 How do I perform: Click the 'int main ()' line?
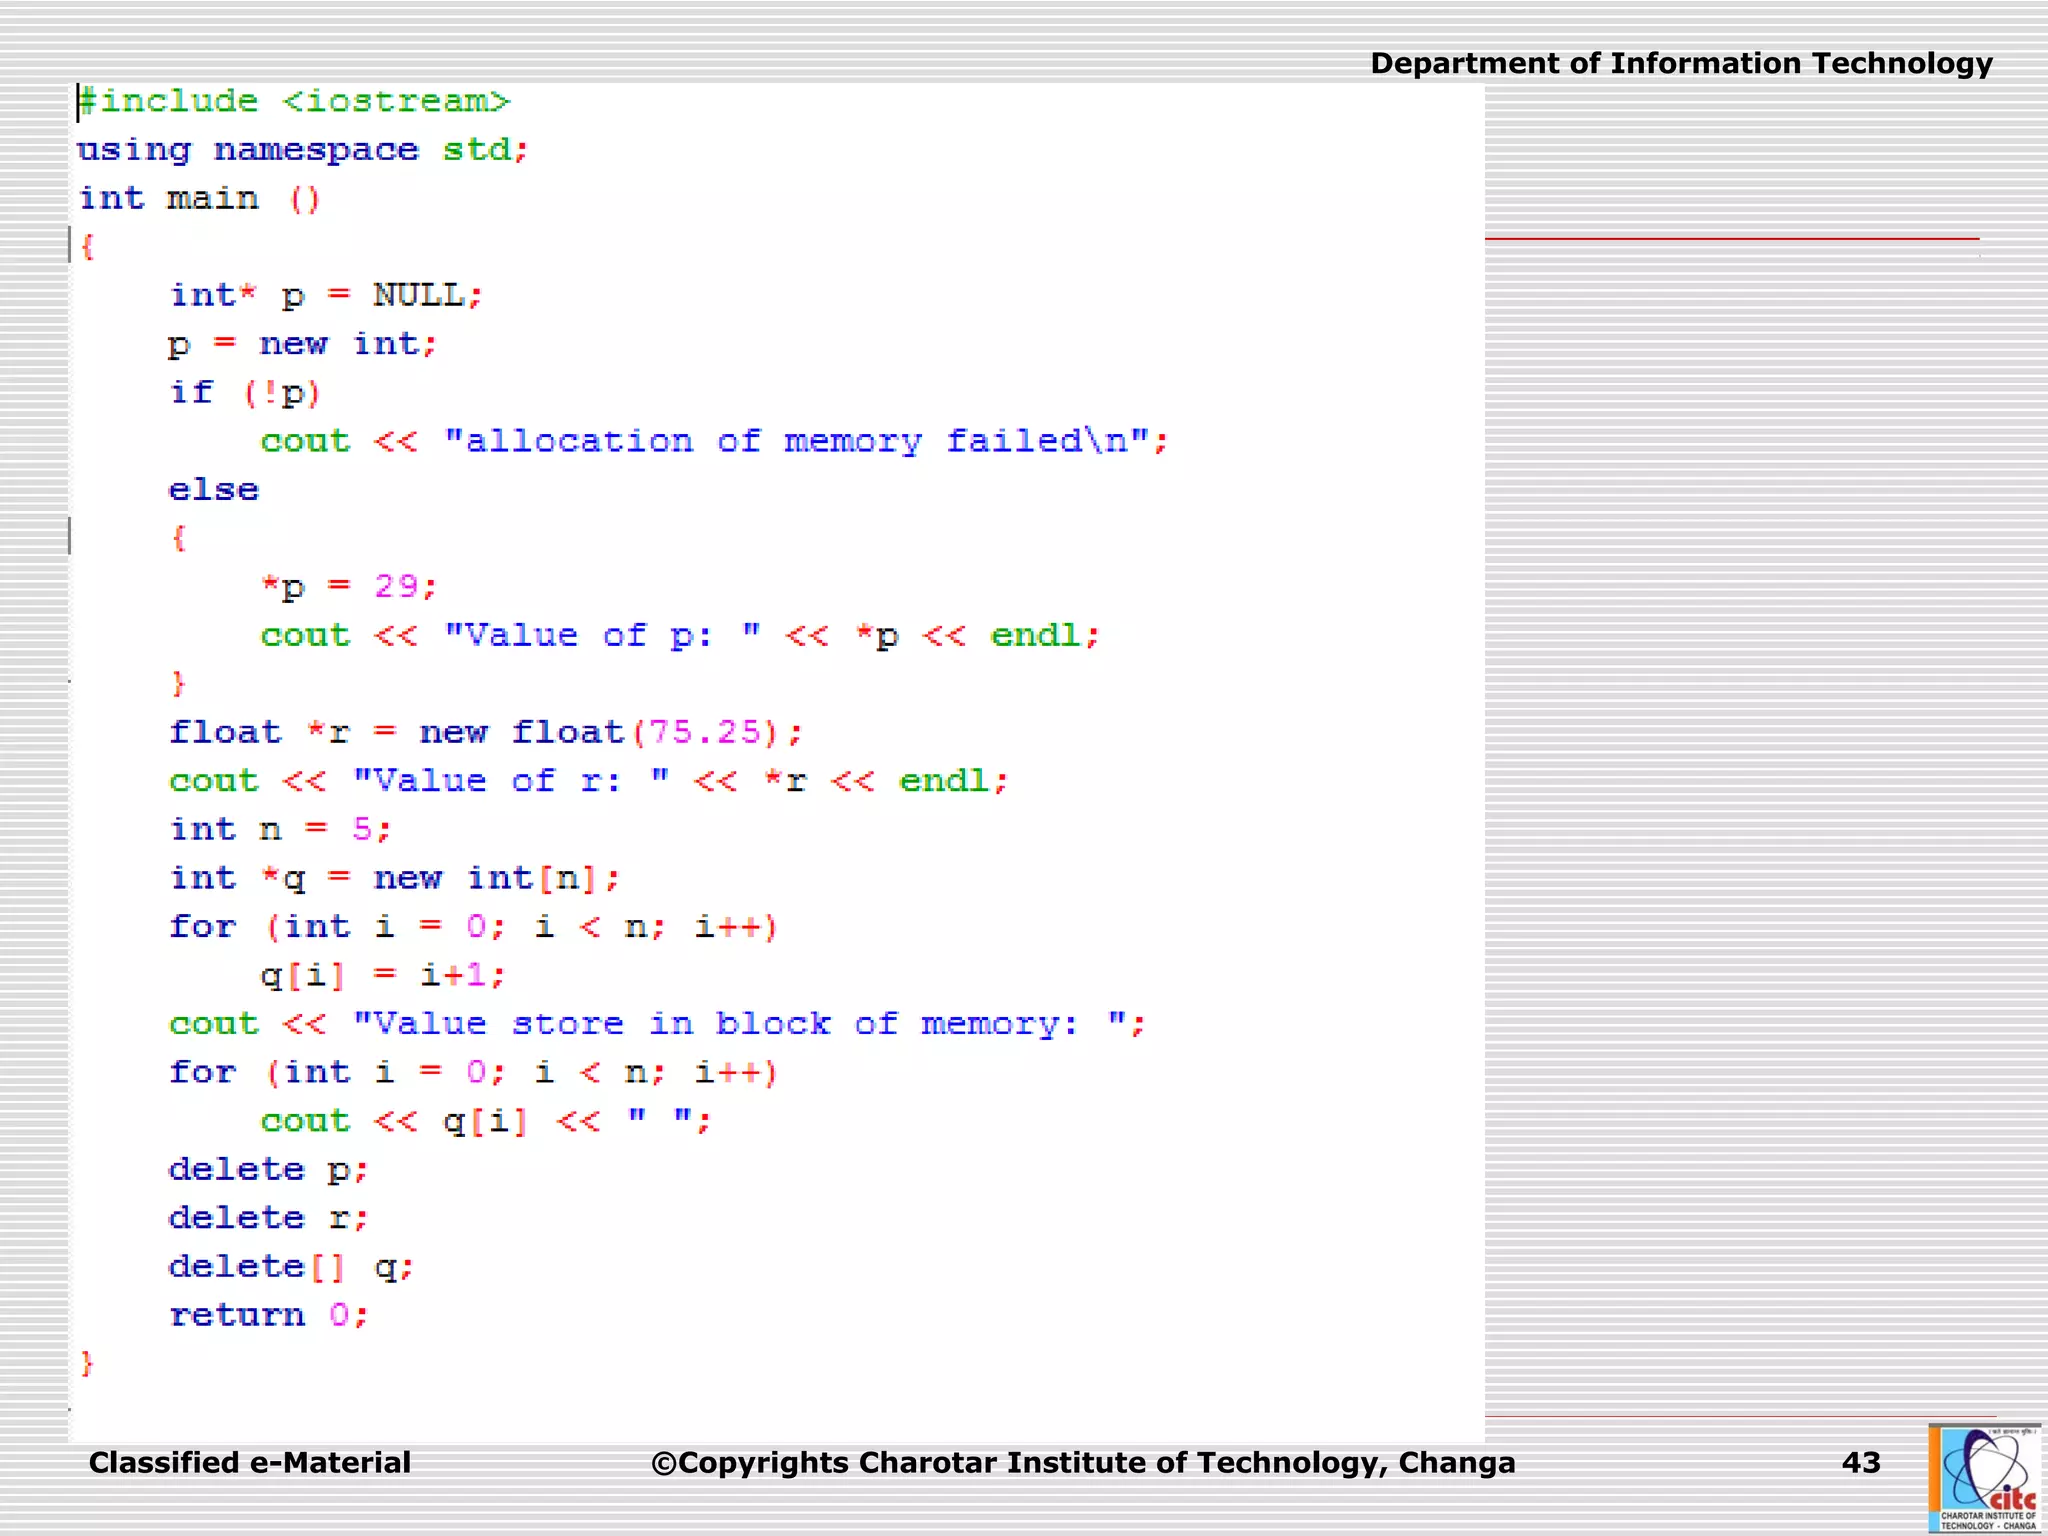coord(199,198)
